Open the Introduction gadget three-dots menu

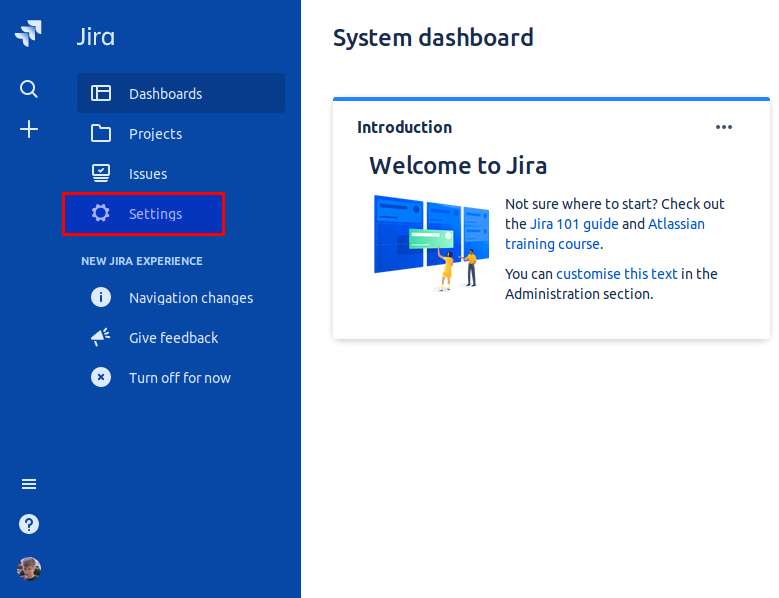pyautogui.click(x=724, y=127)
